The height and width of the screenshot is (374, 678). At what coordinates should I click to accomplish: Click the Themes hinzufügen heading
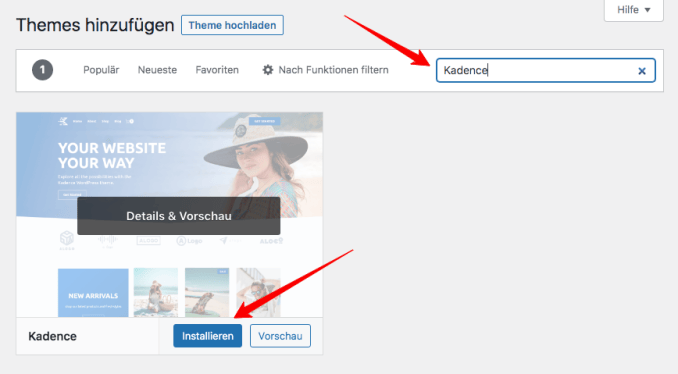pyautogui.click(x=95, y=25)
